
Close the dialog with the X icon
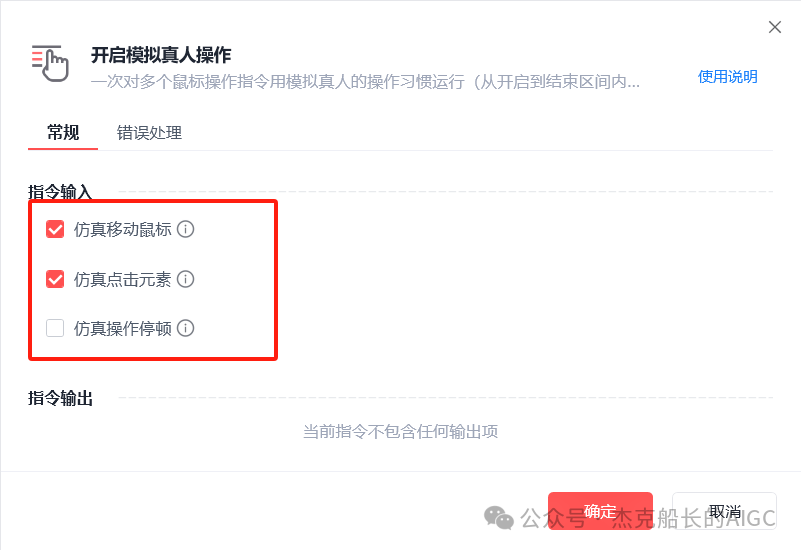point(775,27)
